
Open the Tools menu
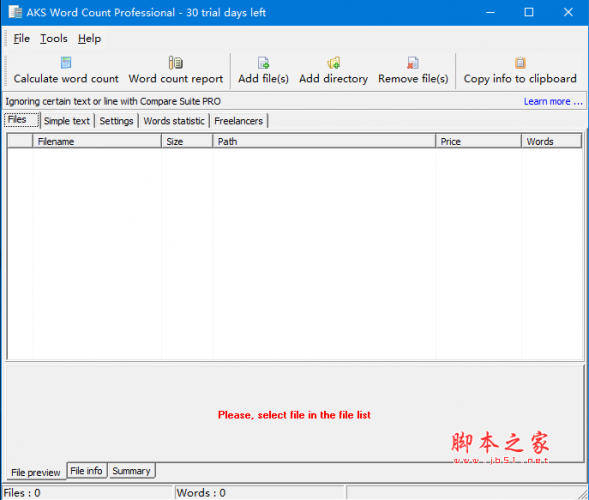(54, 38)
